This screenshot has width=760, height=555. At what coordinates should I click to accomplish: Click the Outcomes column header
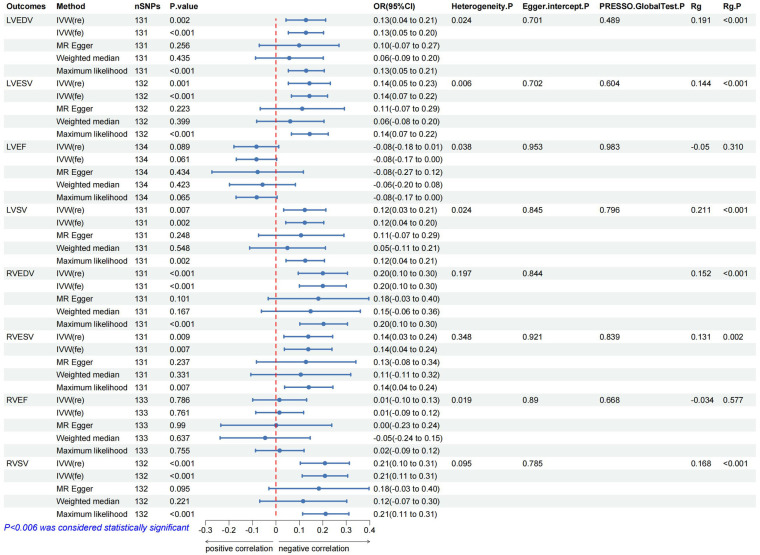tap(26, 6)
